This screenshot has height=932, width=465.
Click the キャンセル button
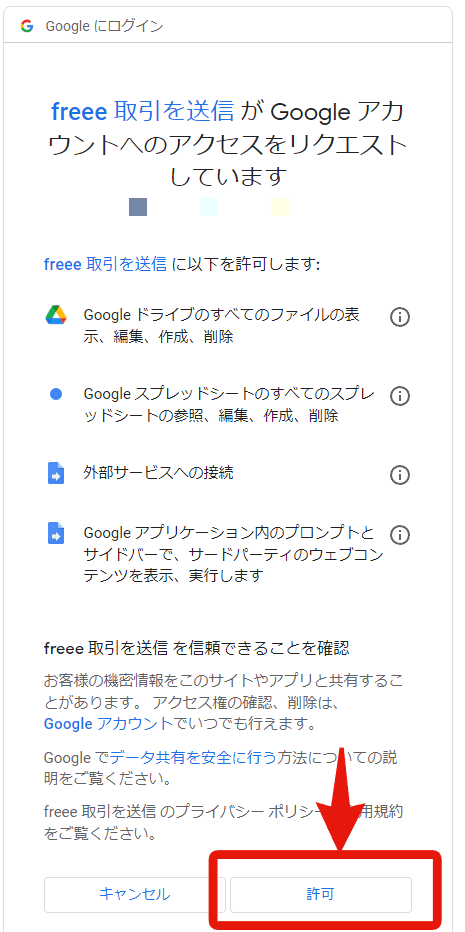134,895
